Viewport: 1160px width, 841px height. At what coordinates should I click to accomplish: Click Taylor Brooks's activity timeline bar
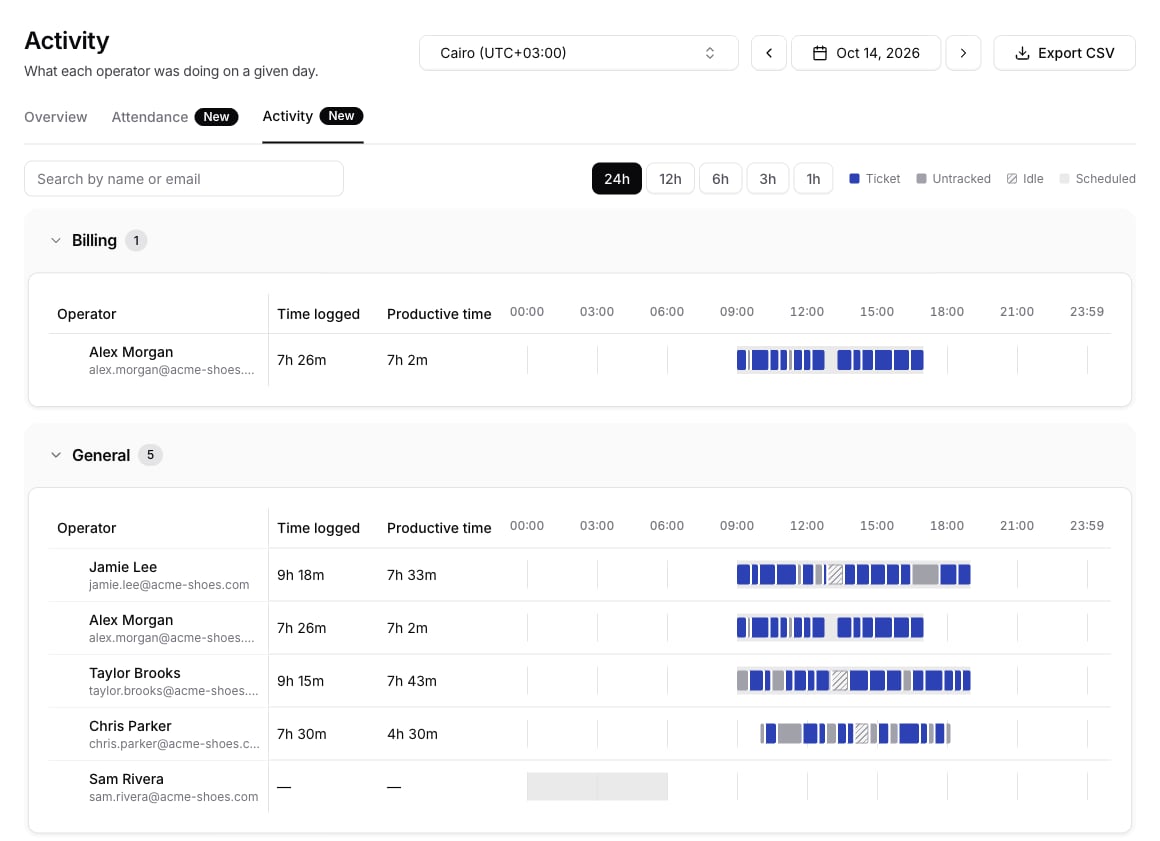point(854,680)
